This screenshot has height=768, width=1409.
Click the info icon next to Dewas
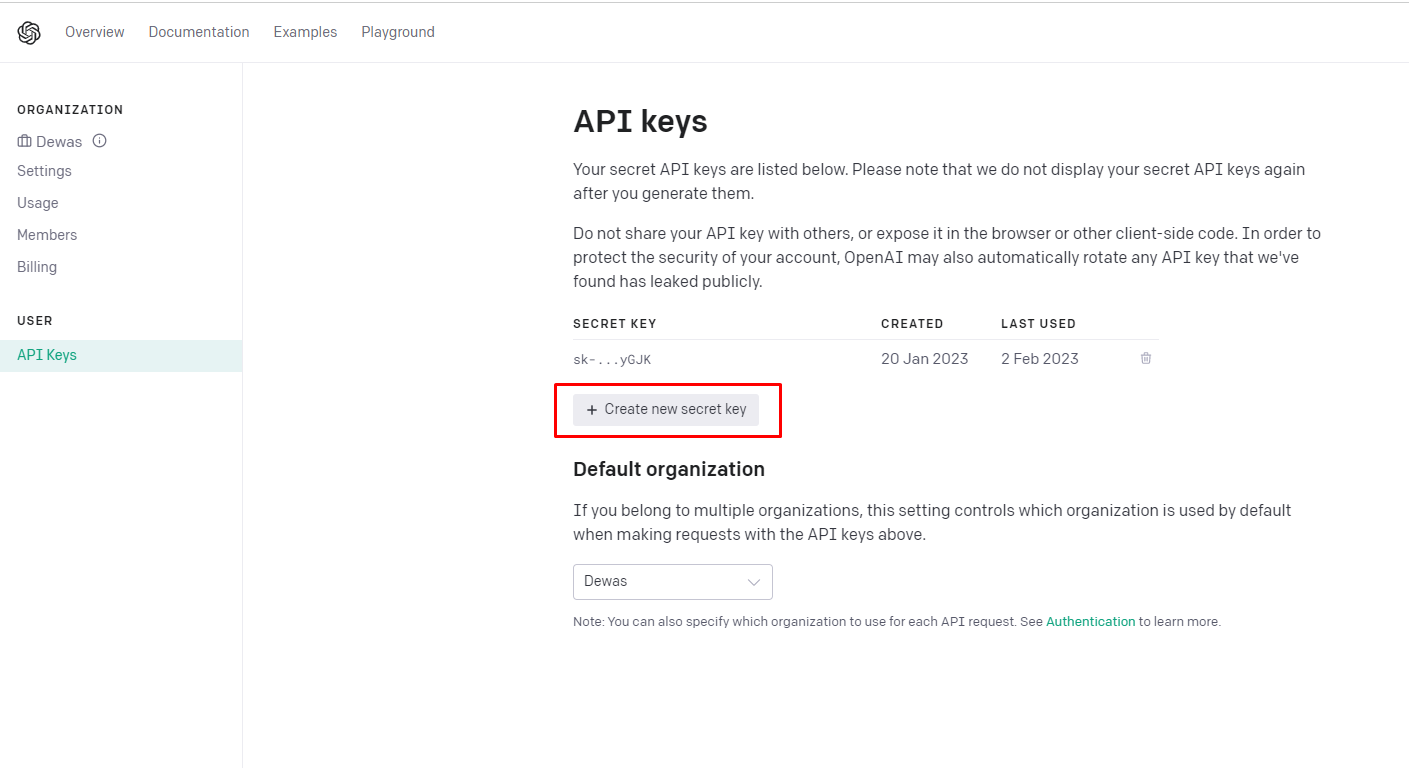99,141
